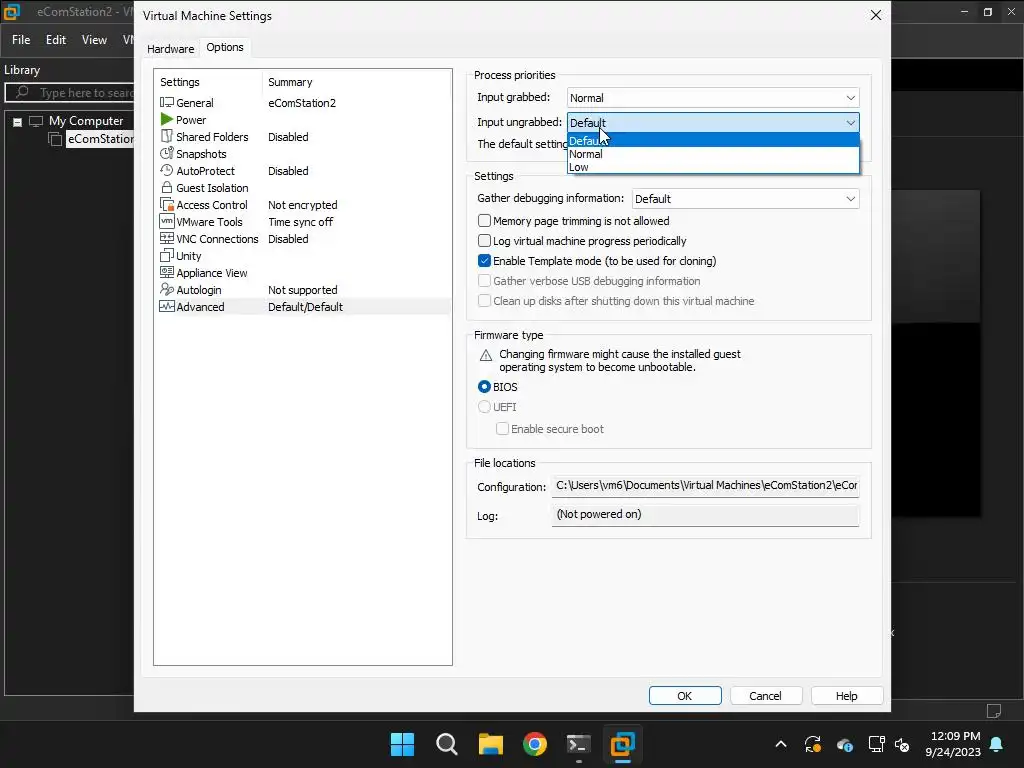Image resolution: width=1024 pixels, height=768 pixels.
Task: Click "Default/Default" summary text
Action: 305,307
